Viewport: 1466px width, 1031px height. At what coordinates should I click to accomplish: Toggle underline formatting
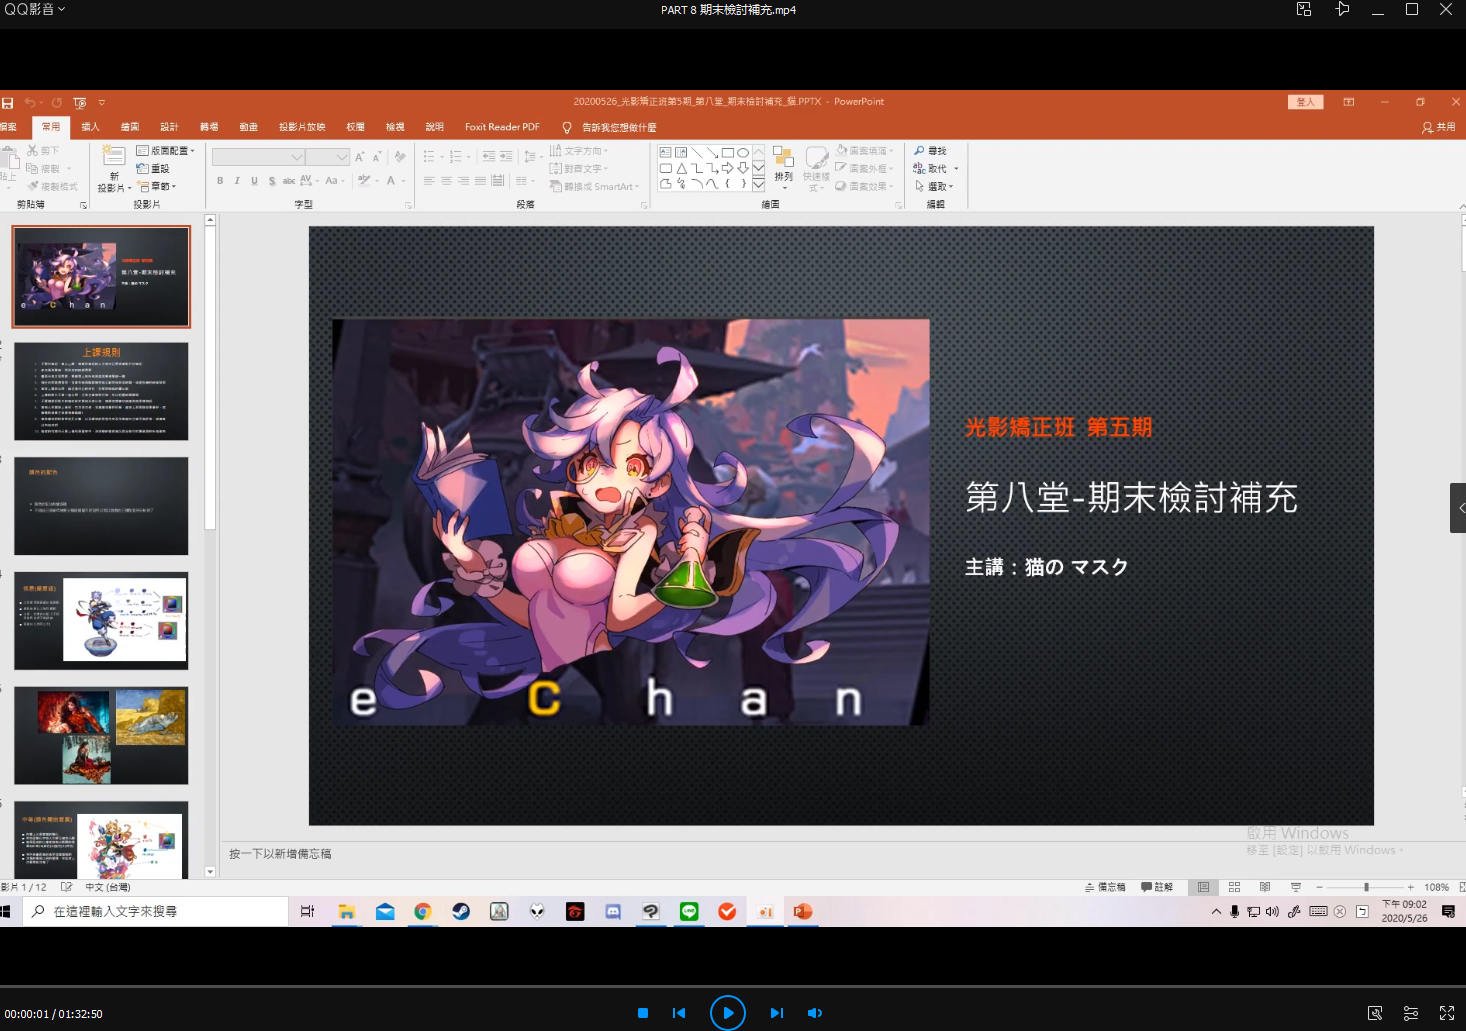click(x=253, y=181)
